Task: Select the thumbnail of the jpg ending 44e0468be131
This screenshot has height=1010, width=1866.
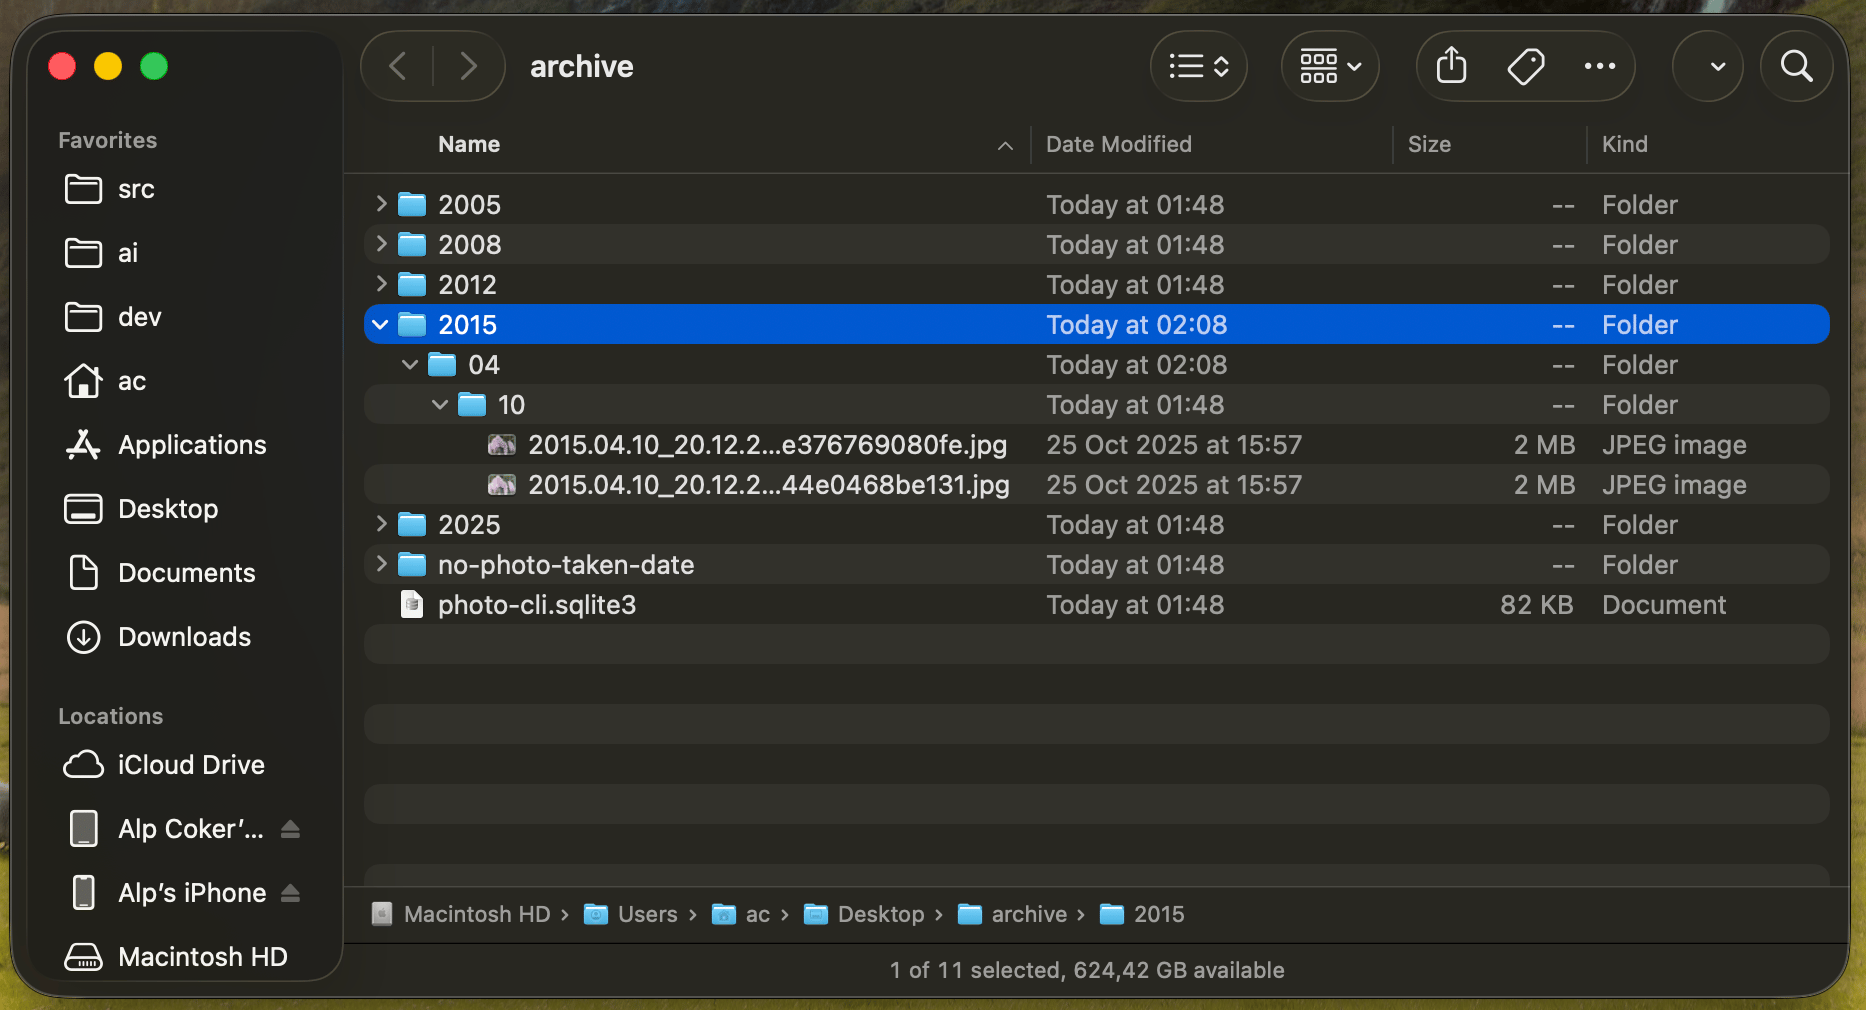Action: pos(502,484)
